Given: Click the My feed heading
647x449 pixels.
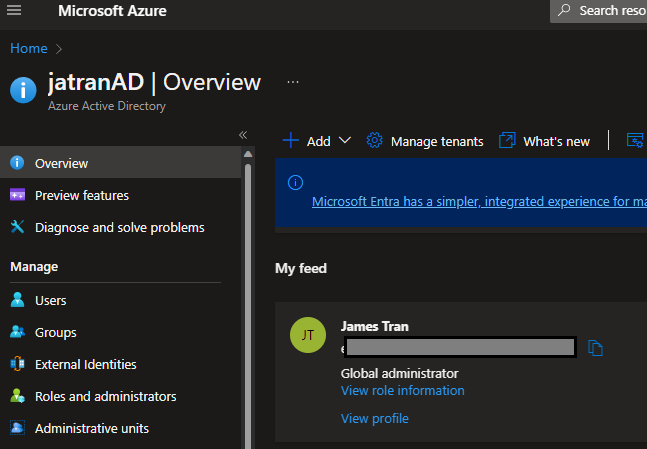Looking at the screenshot, I should pos(301,268).
